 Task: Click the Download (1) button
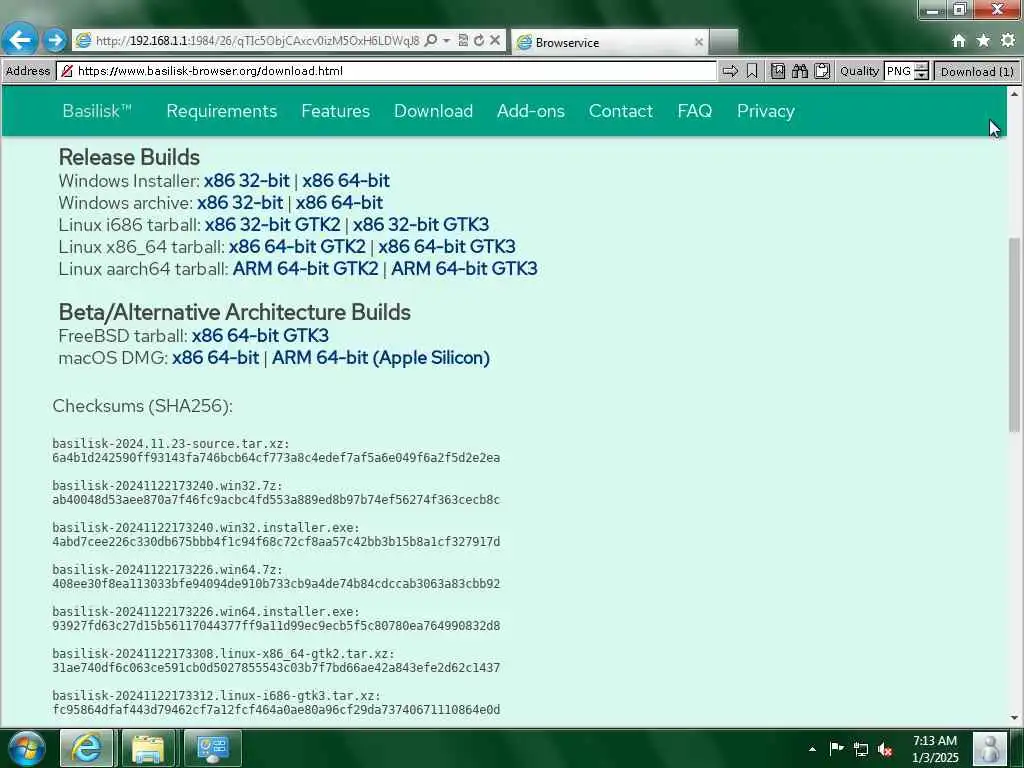tap(977, 71)
